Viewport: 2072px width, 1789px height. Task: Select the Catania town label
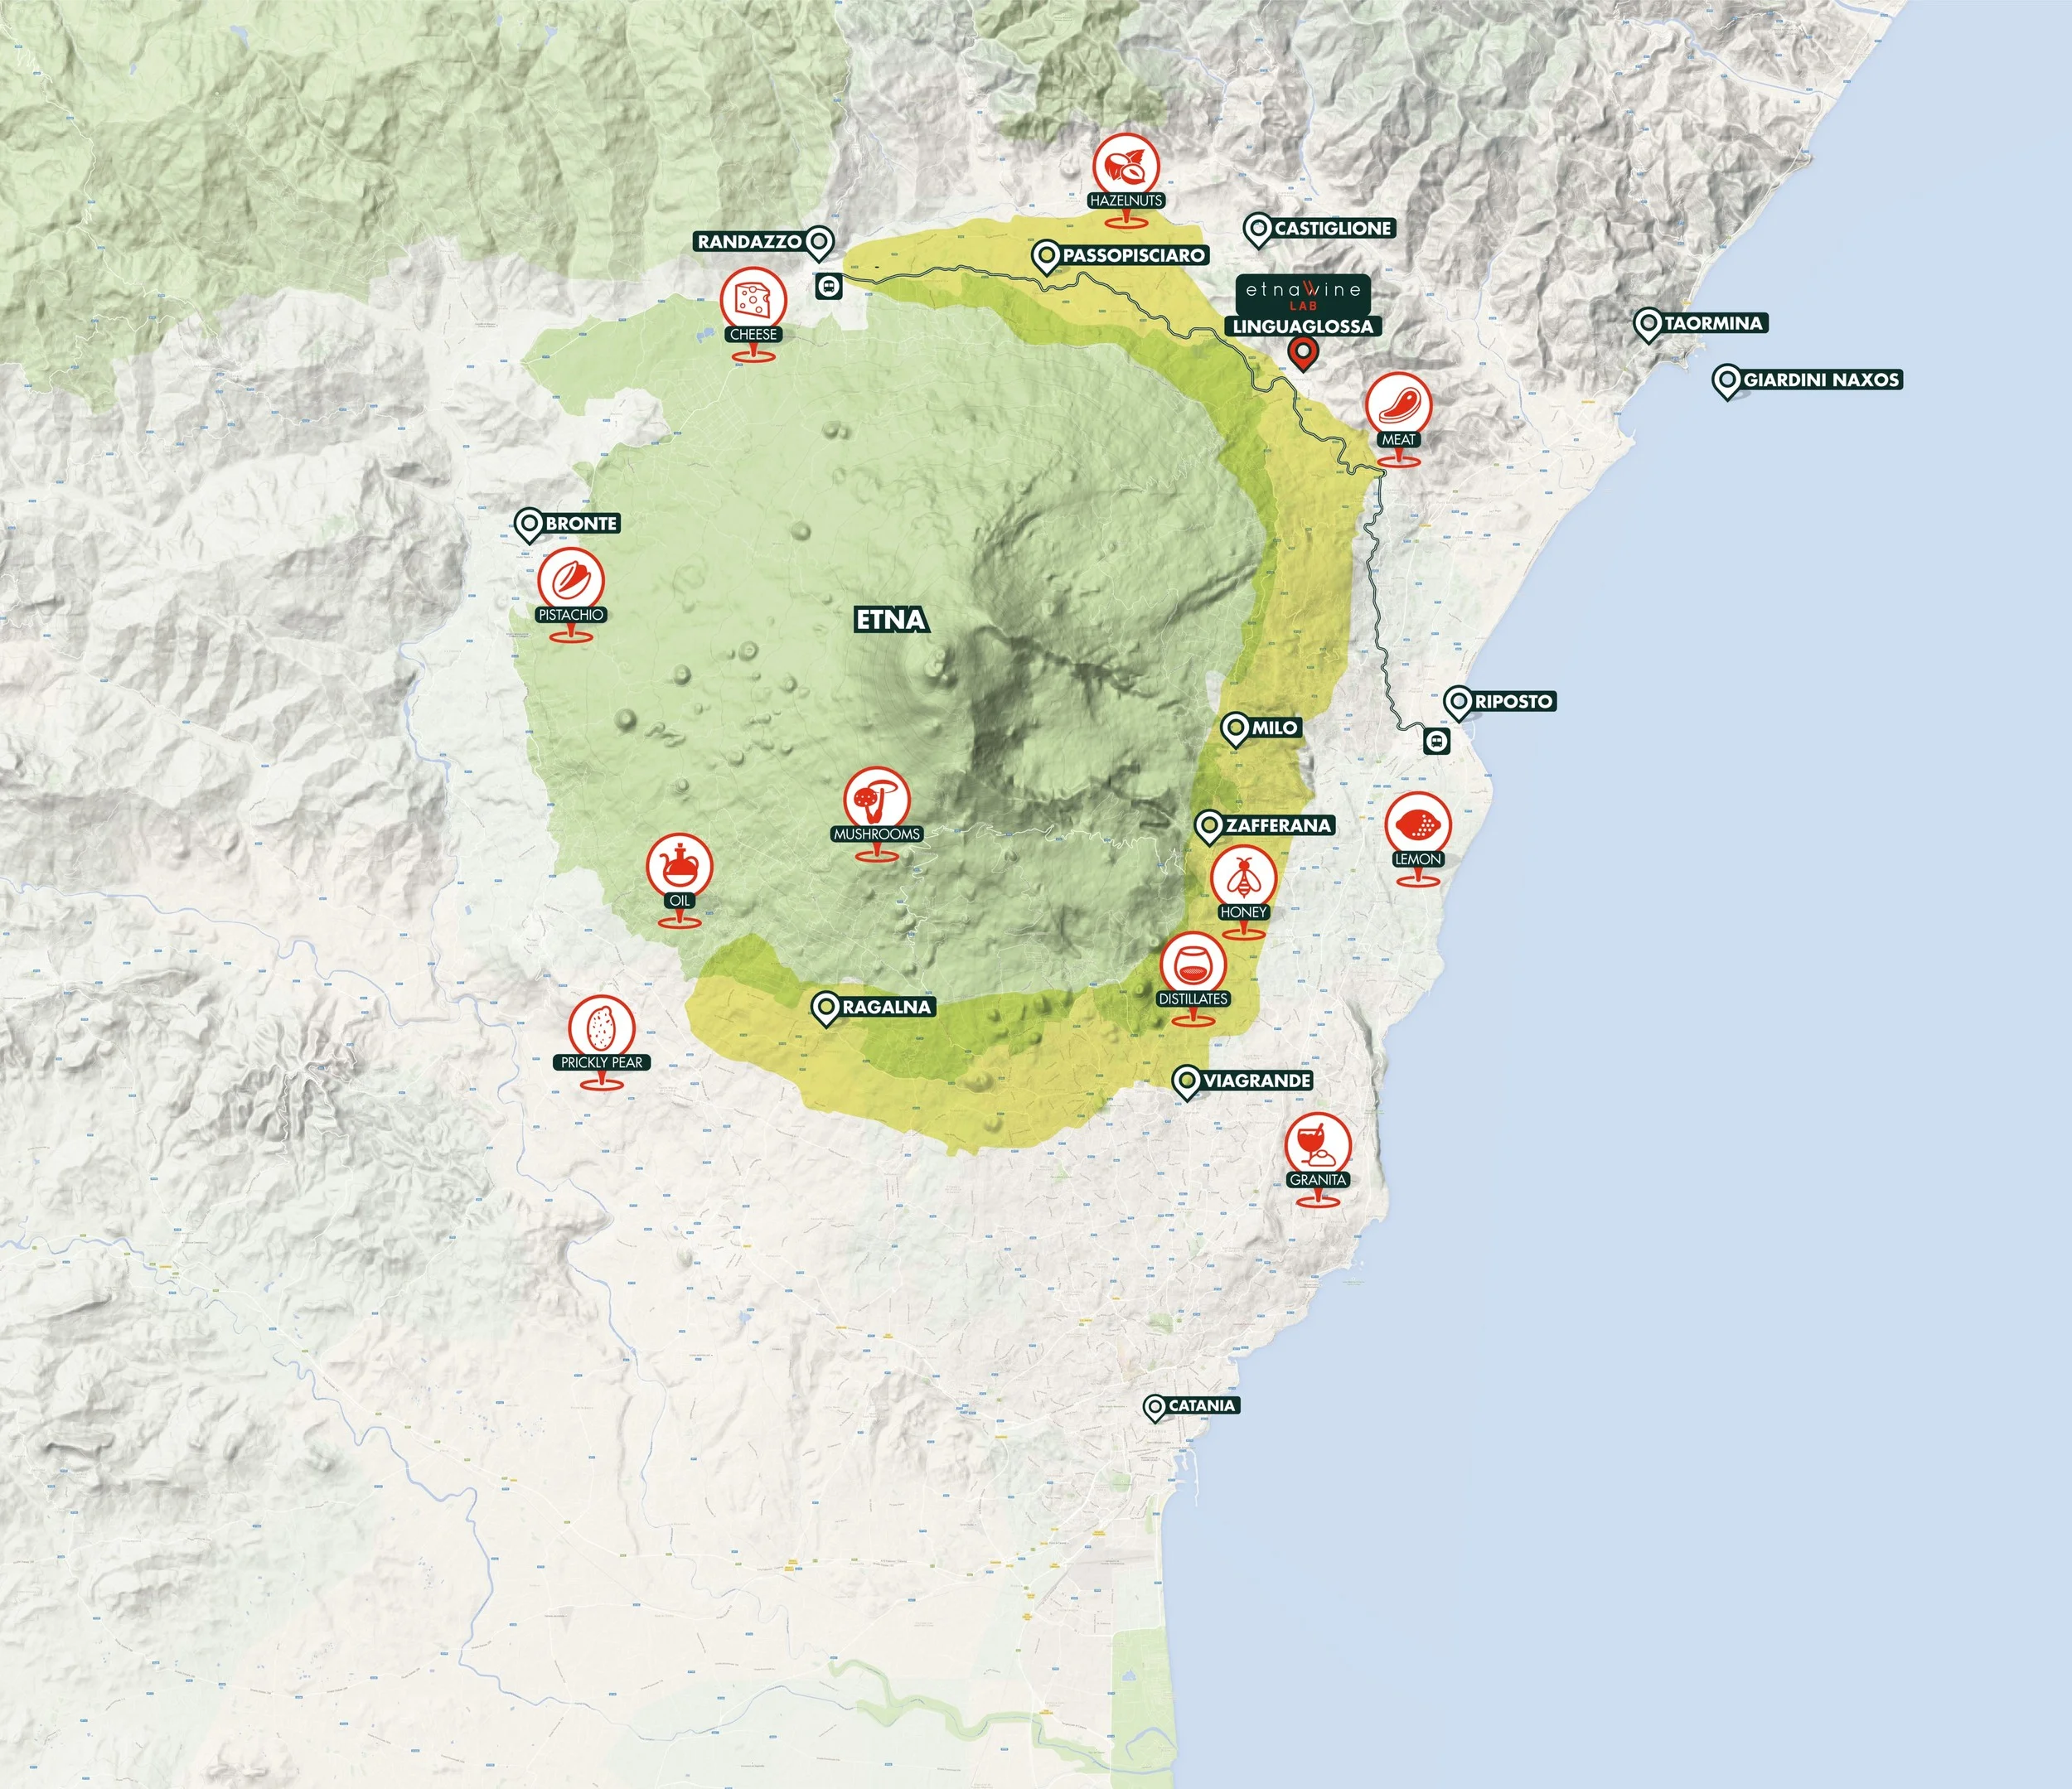tap(1201, 1405)
